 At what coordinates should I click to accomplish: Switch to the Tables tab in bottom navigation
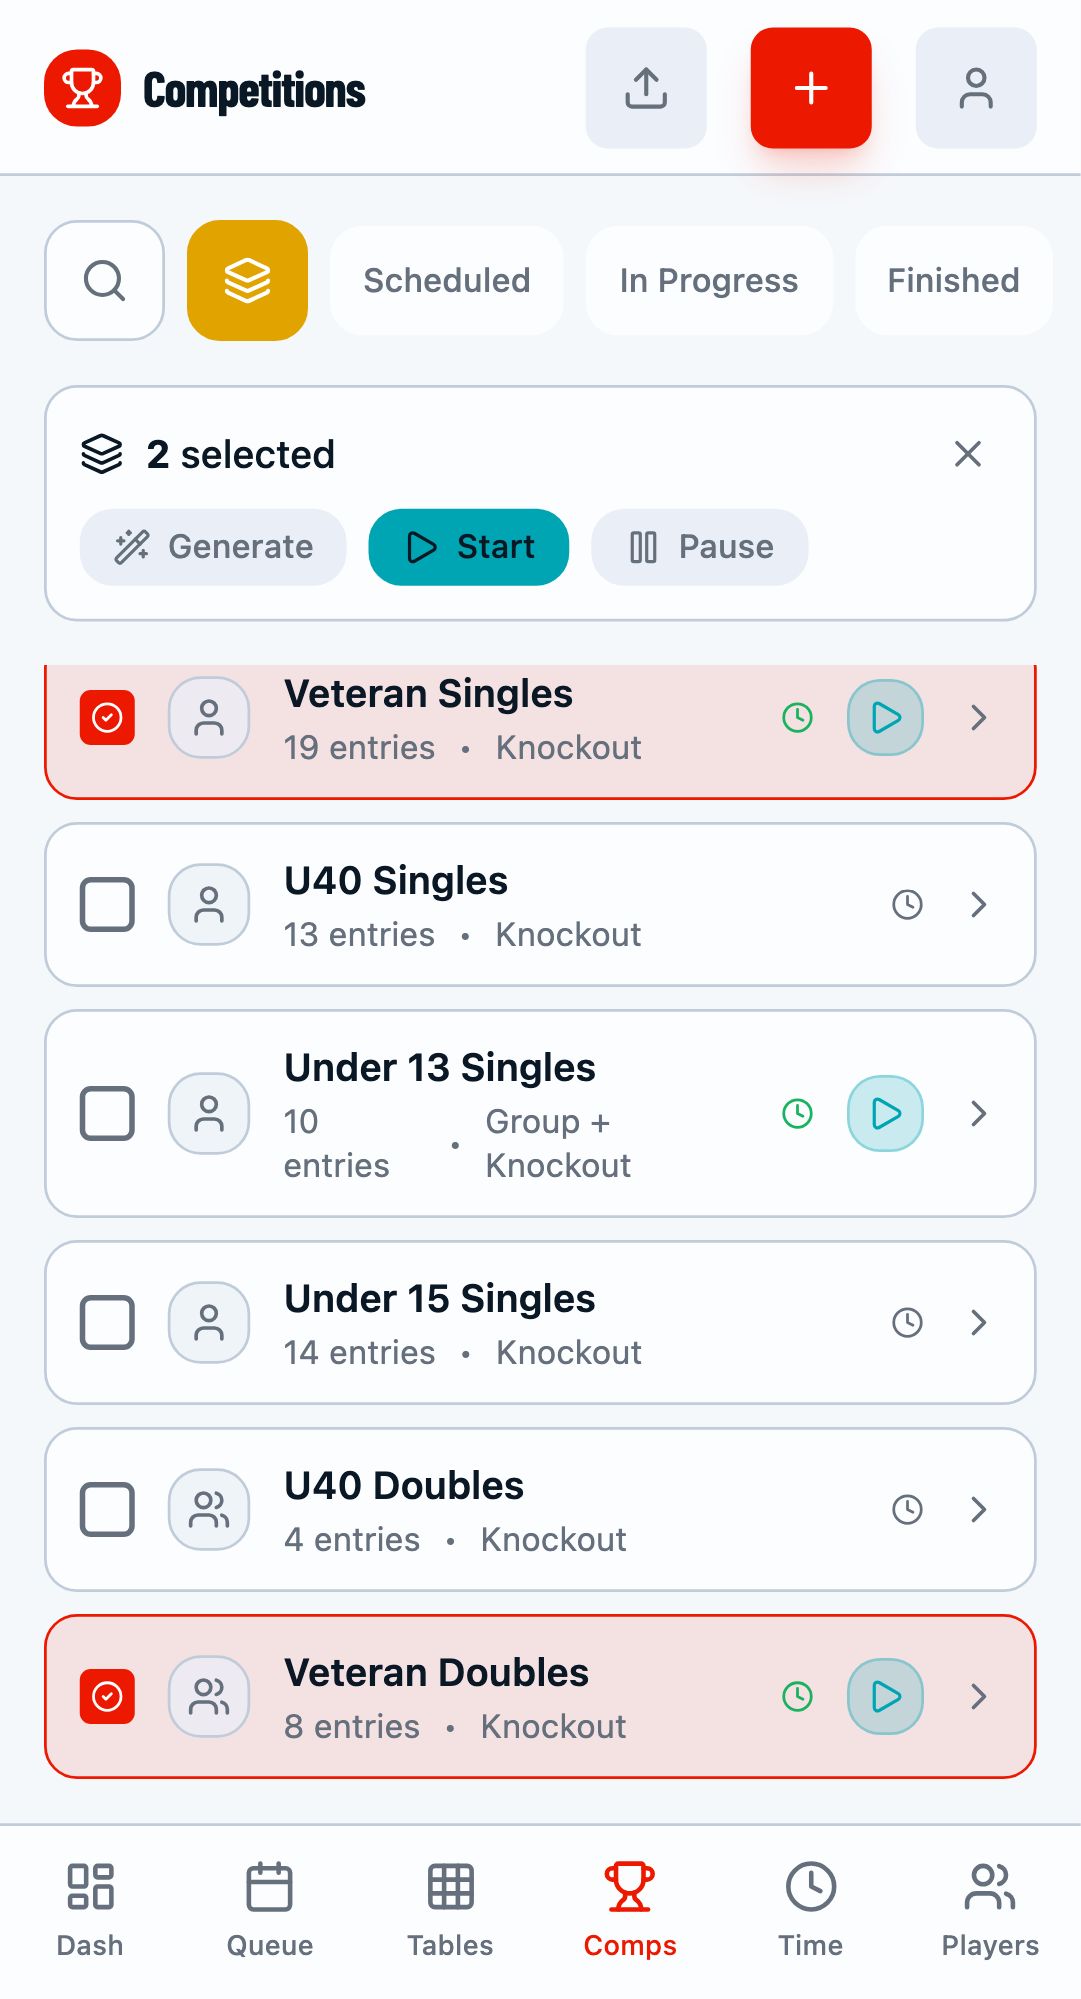point(450,1908)
